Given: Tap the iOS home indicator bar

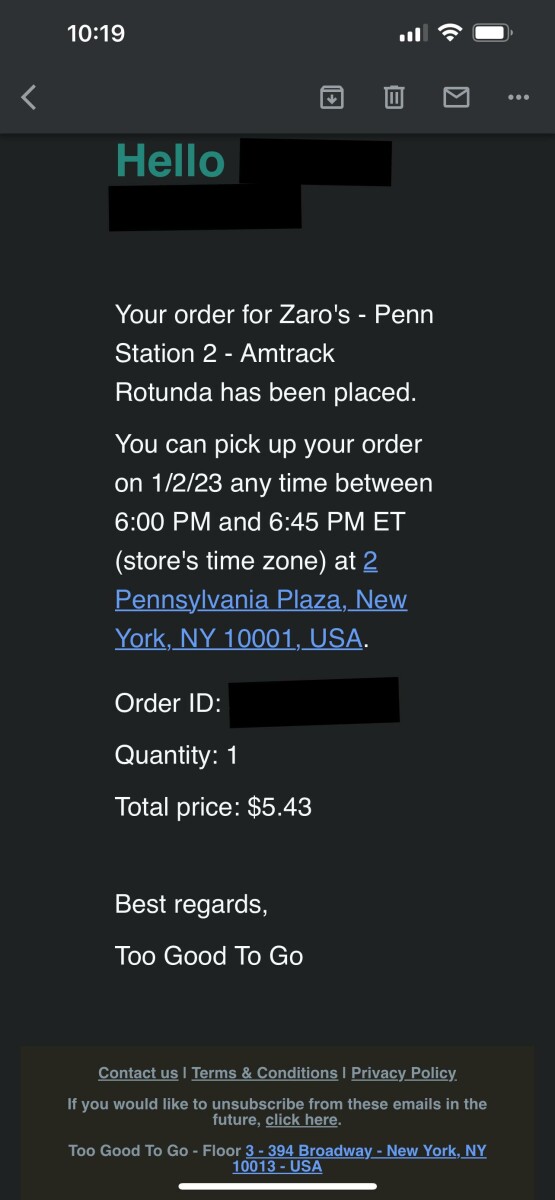Looking at the screenshot, I should click(x=277, y=1186).
